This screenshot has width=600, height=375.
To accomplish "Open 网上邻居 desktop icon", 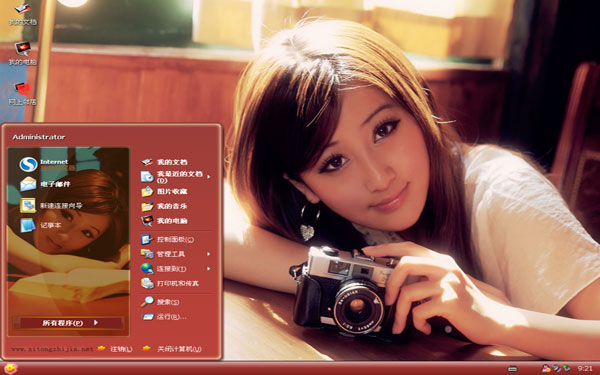I will point(23,94).
